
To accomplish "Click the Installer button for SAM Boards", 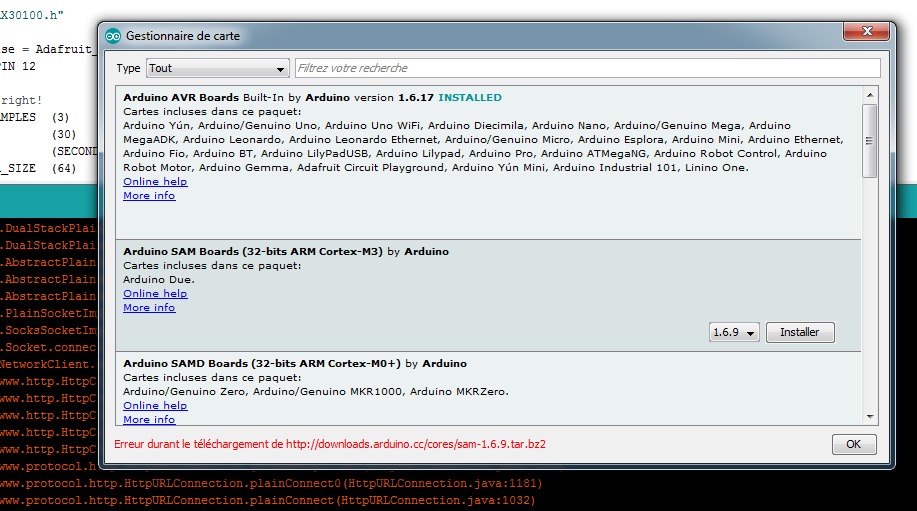I will [x=800, y=332].
